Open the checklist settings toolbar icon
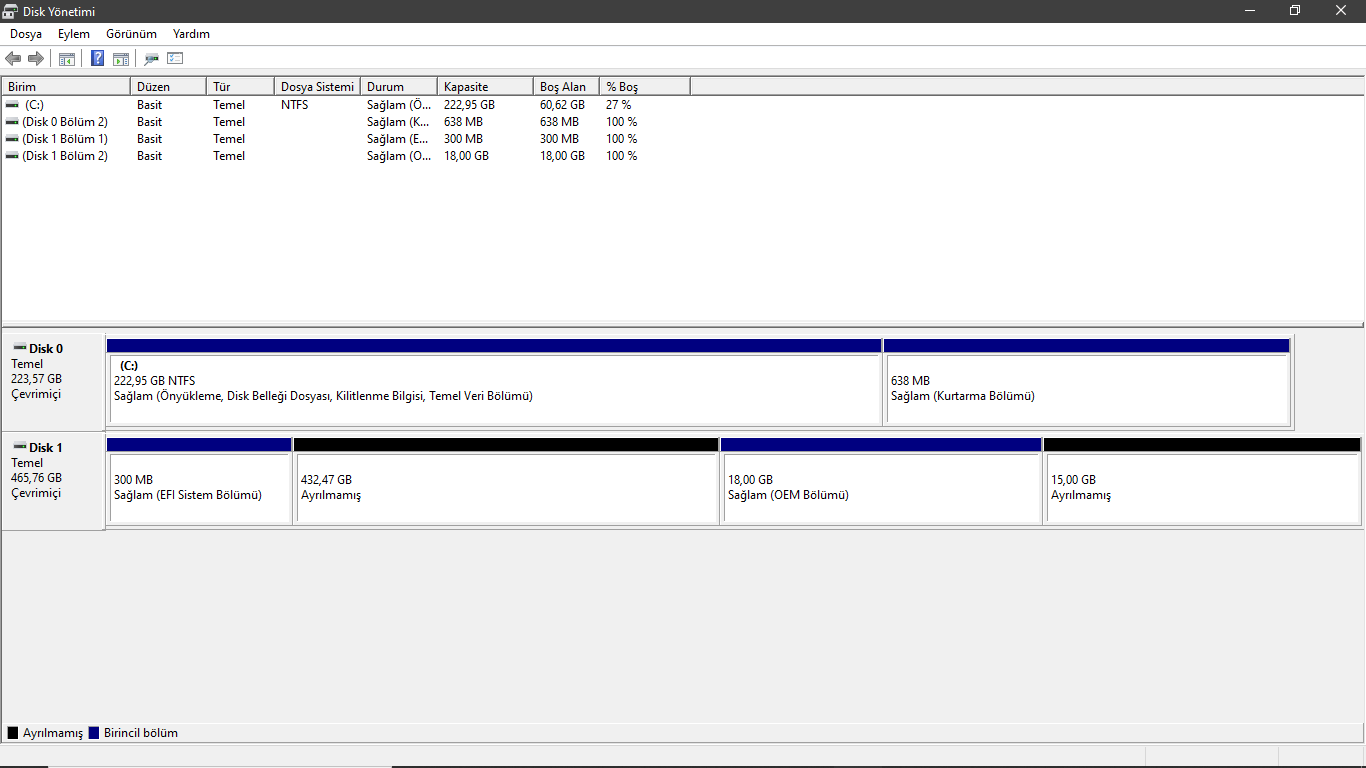 (175, 59)
